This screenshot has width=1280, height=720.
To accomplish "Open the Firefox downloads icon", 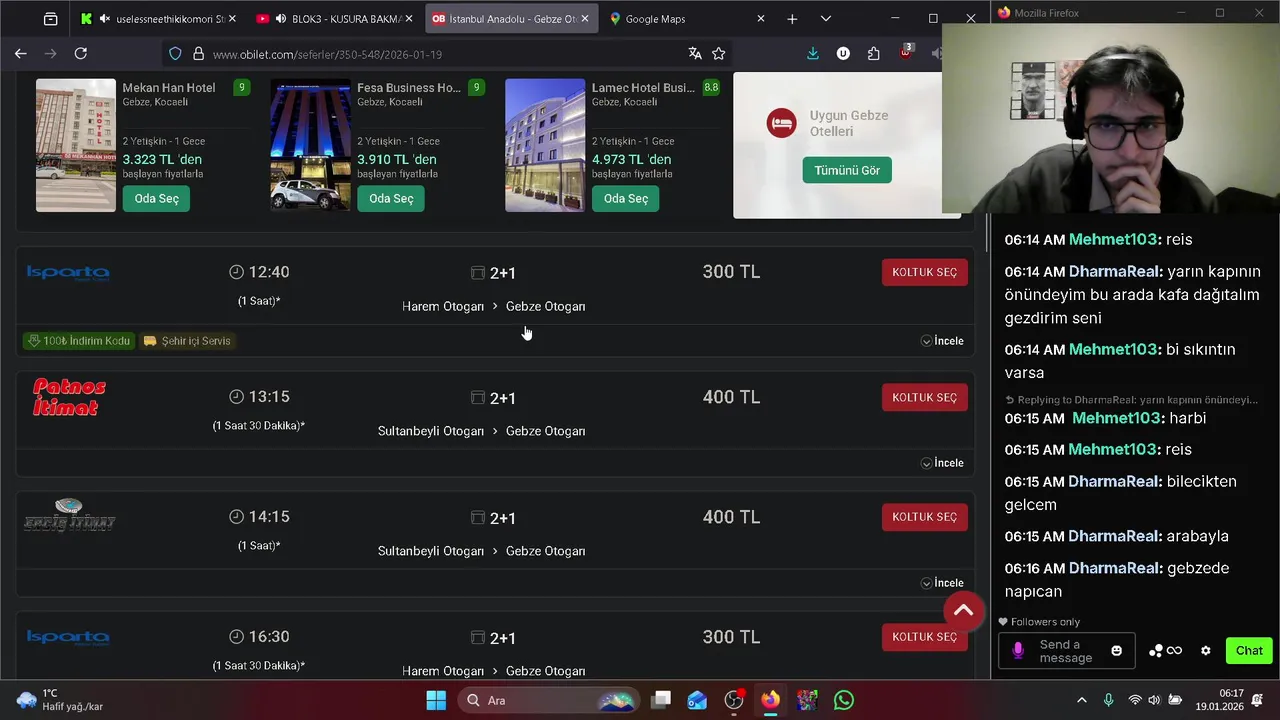I will (x=813, y=54).
